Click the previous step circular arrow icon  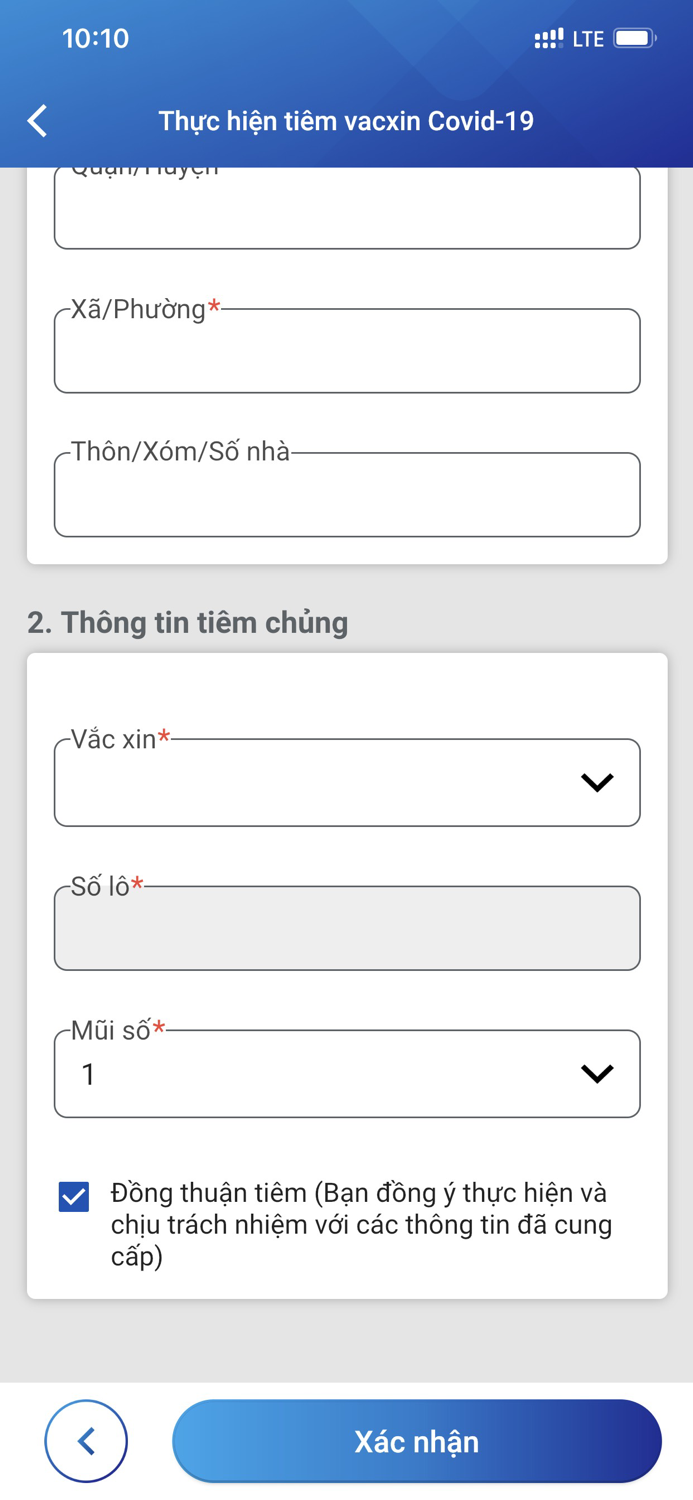tap(86, 1440)
